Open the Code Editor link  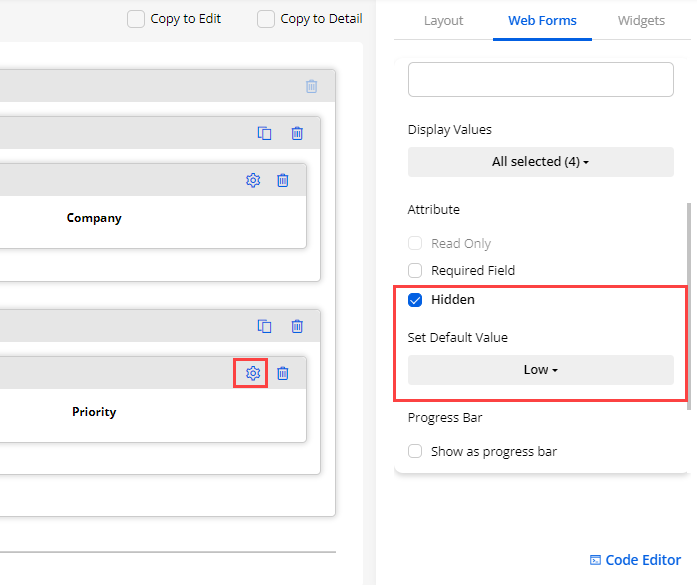coord(635,560)
